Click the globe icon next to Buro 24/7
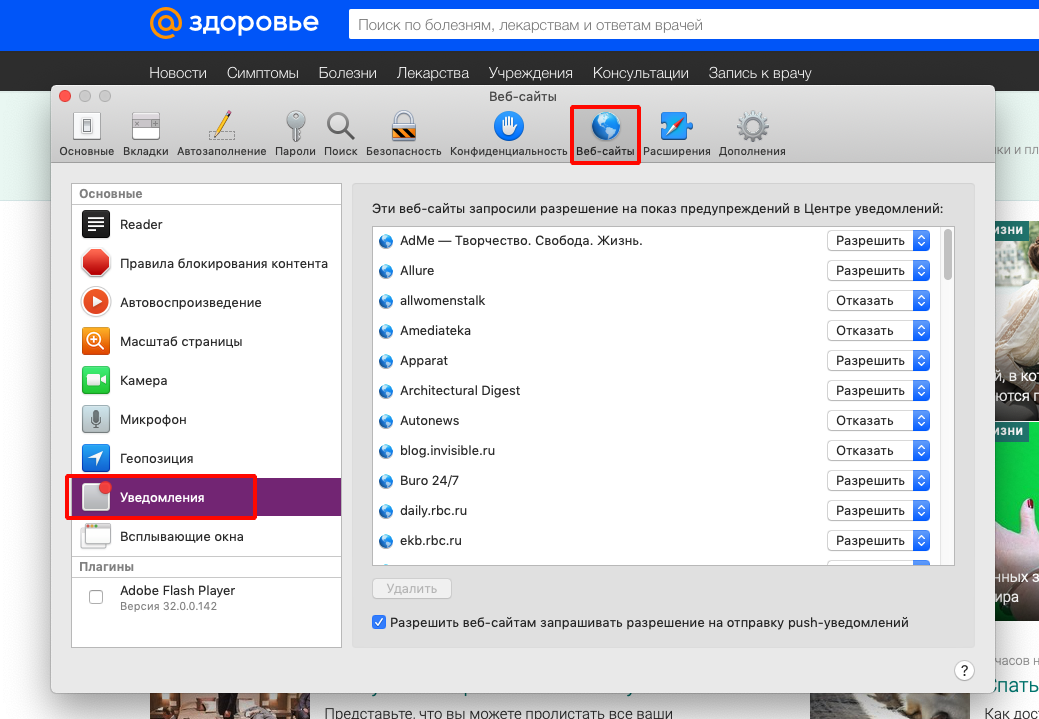The width and height of the screenshot is (1039, 719). (x=386, y=481)
